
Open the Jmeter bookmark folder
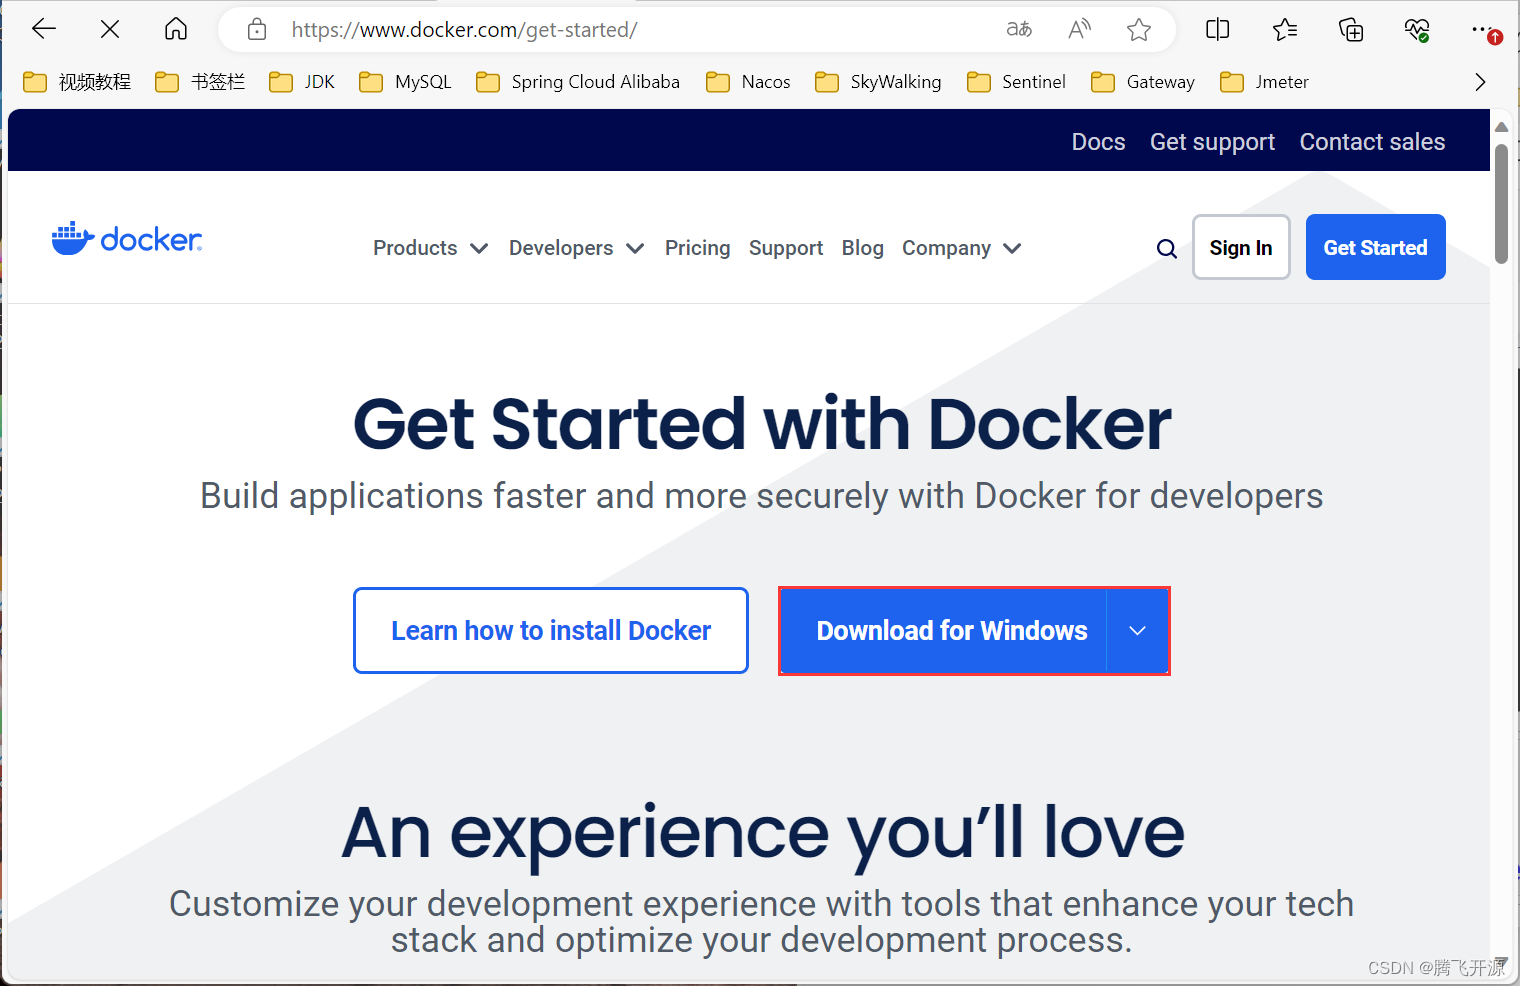pos(1264,82)
